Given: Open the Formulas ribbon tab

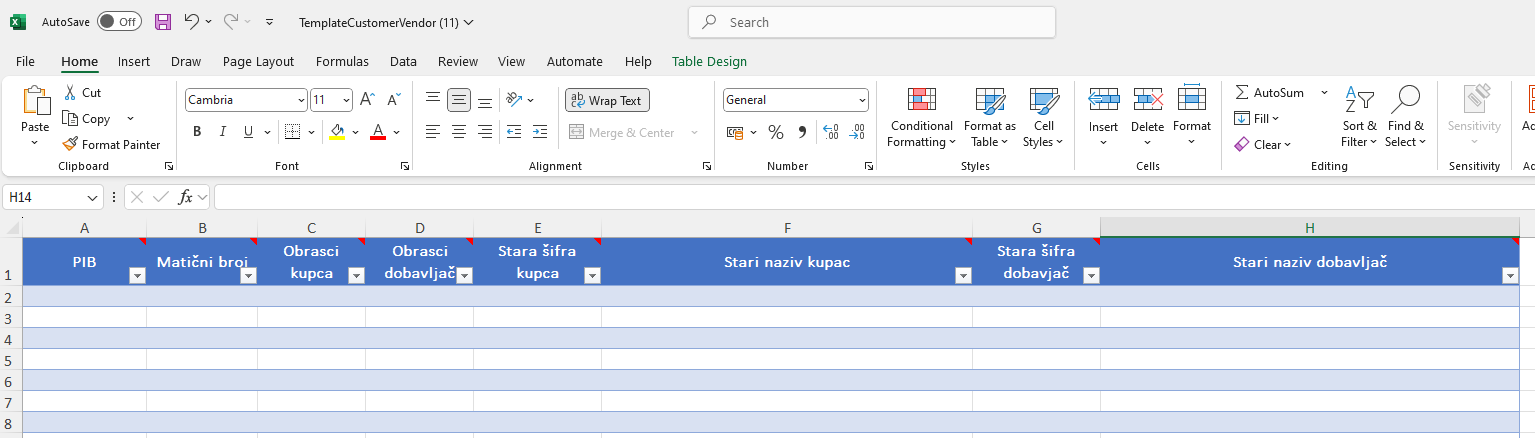Looking at the screenshot, I should (342, 62).
